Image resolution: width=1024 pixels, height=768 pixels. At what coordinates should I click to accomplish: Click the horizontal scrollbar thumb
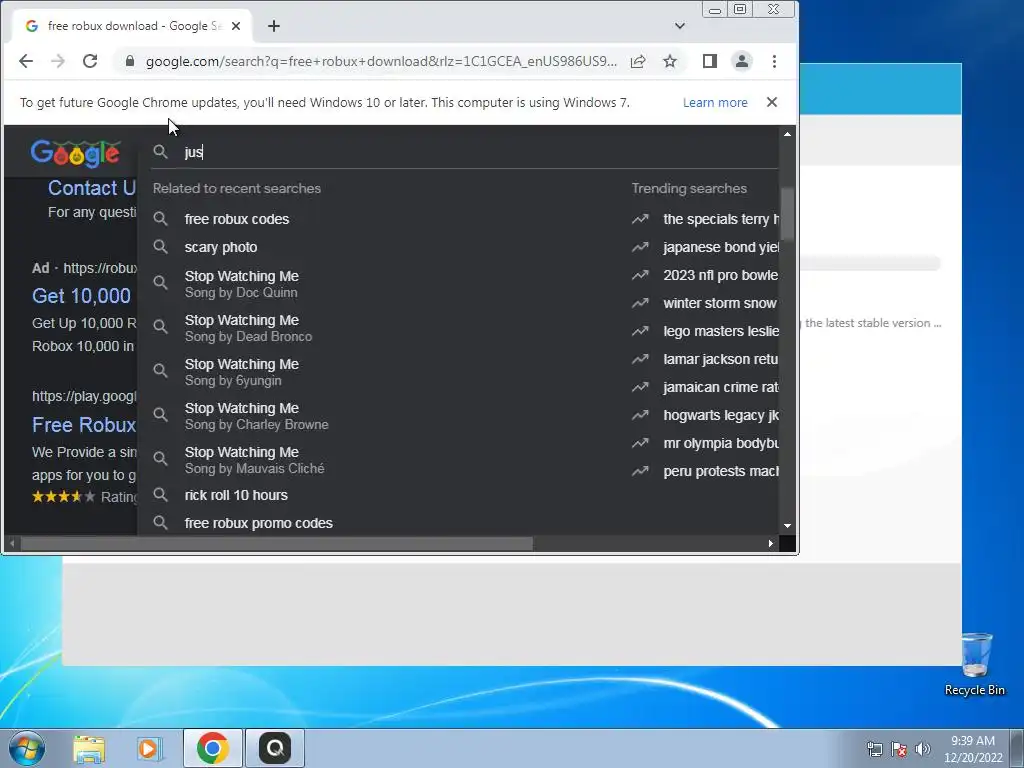(276, 544)
